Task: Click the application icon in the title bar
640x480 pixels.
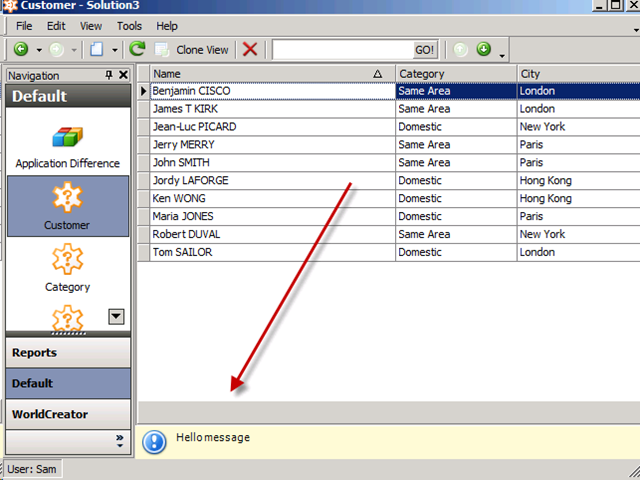Action: coord(10,6)
